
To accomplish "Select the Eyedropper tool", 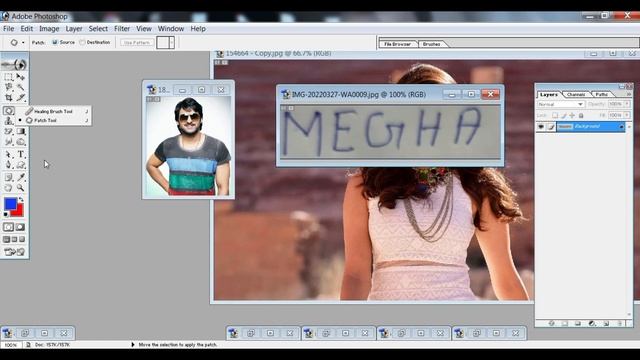I will [x=20, y=177].
